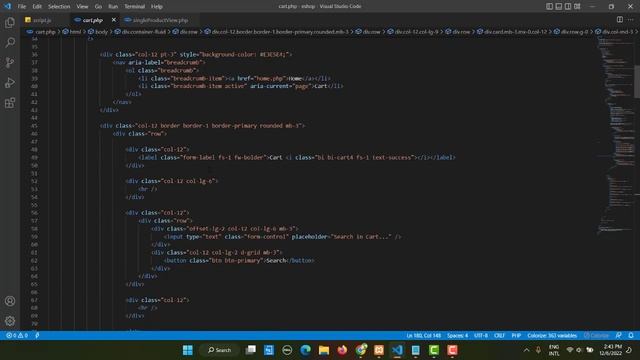Click UTF-8 encoding status

pos(481,335)
